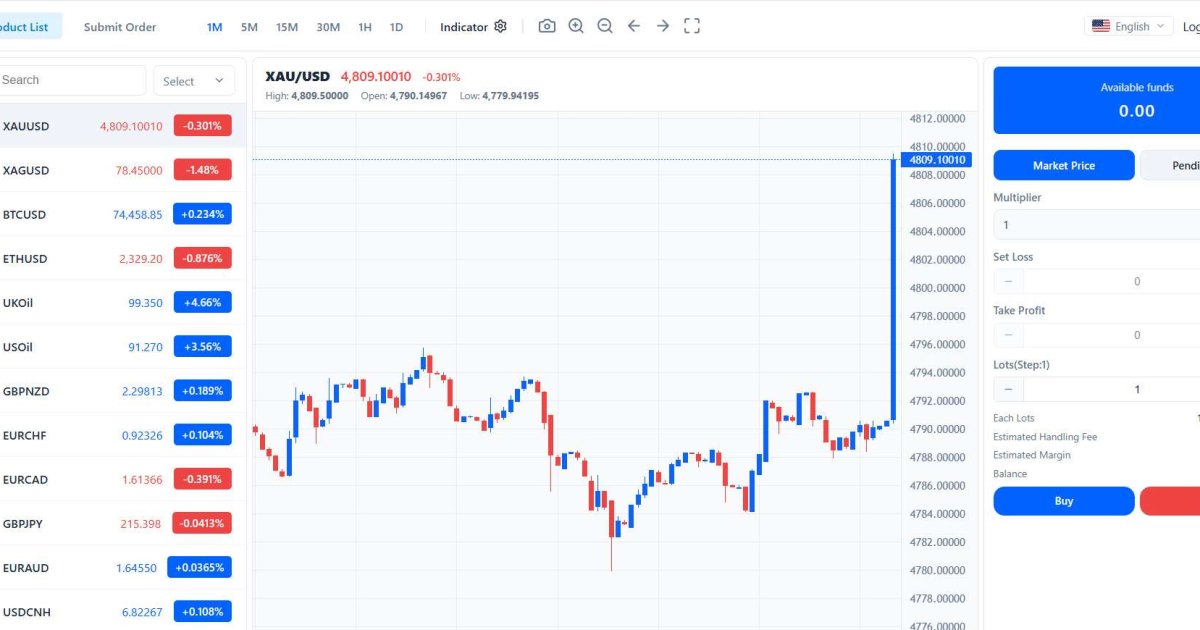
Task: Select the Market Price order tab
Action: (1064, 165)
